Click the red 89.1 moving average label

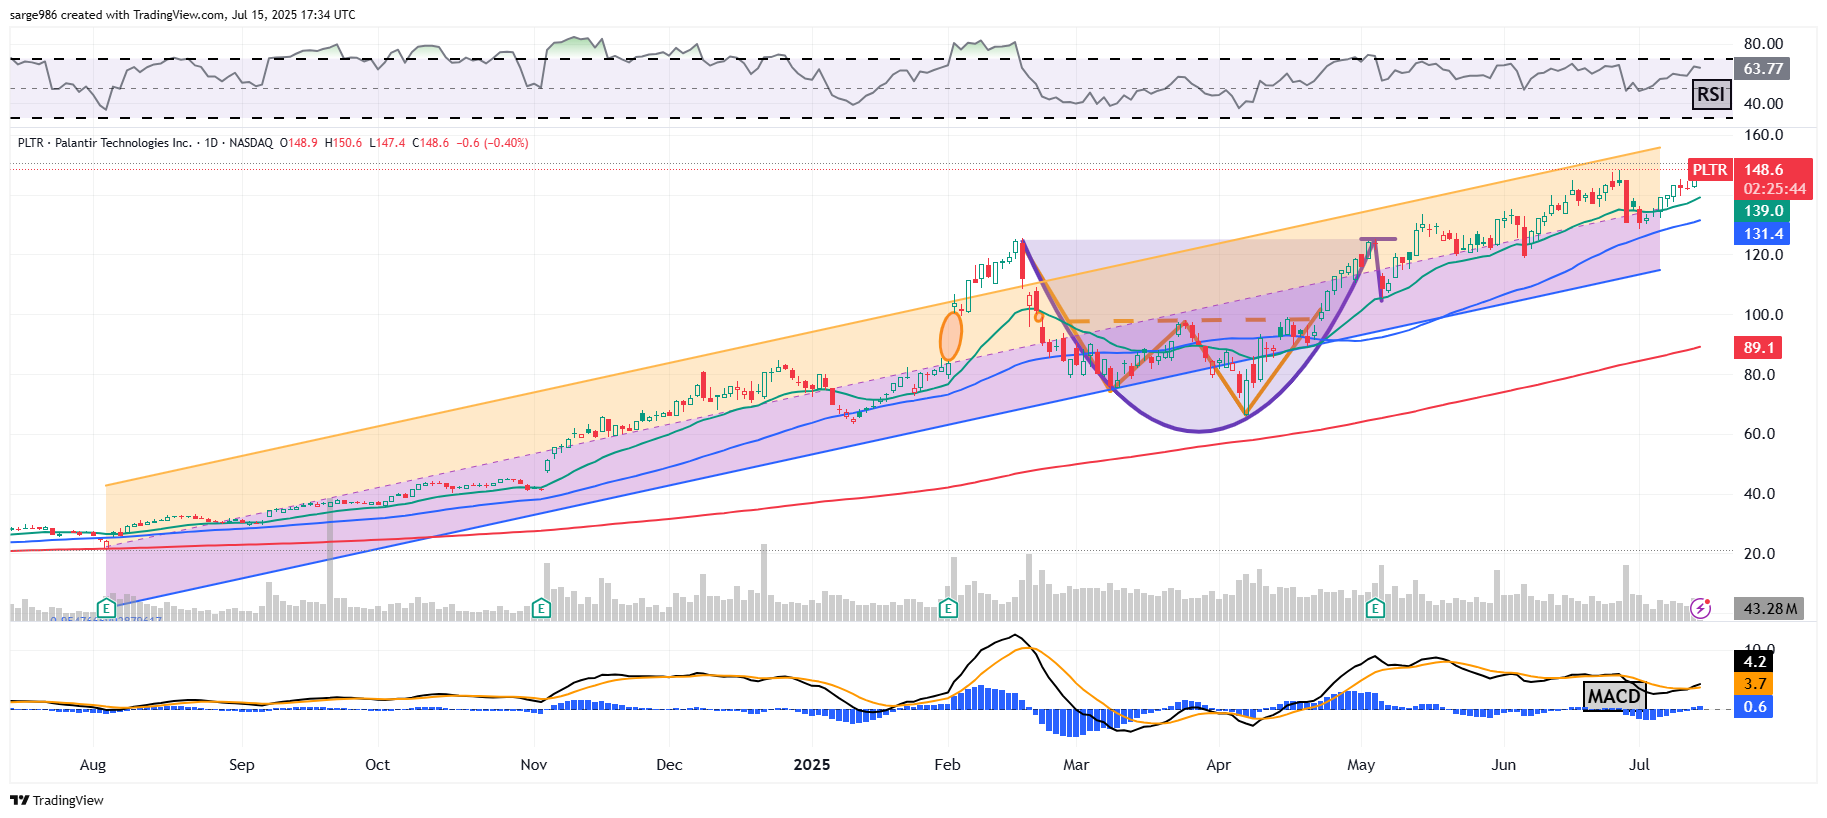(1759, 348)
